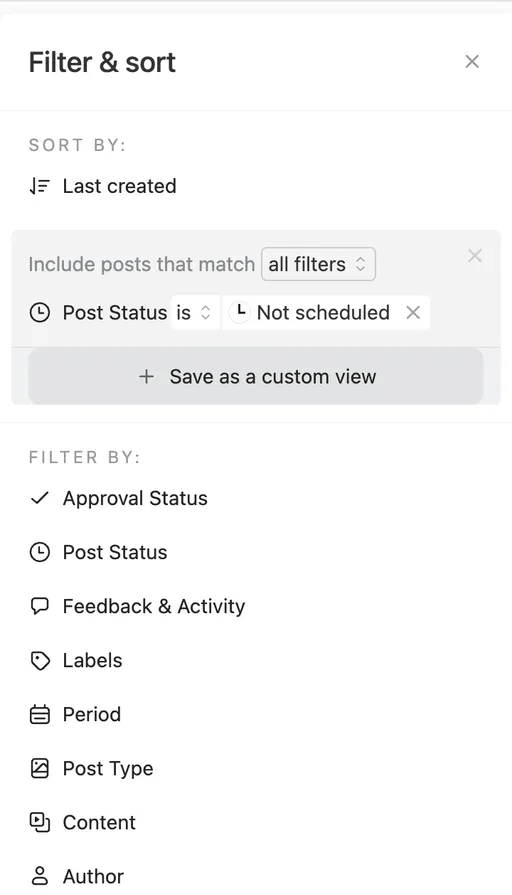Select Approval Status filter option
This screenshot has height=895, width=512.
135,498
